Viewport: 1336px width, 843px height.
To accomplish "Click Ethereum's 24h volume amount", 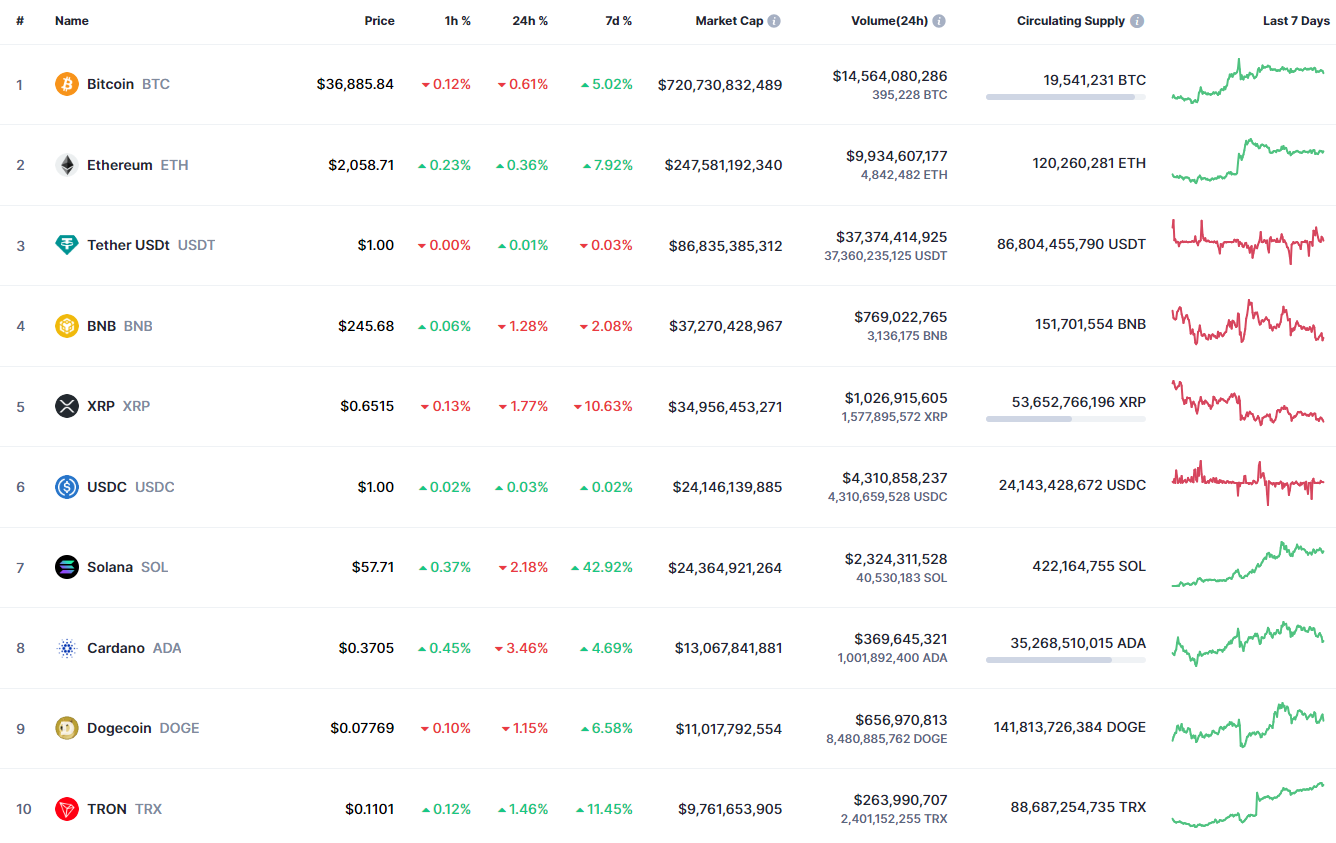I will [x=897, y=157].
